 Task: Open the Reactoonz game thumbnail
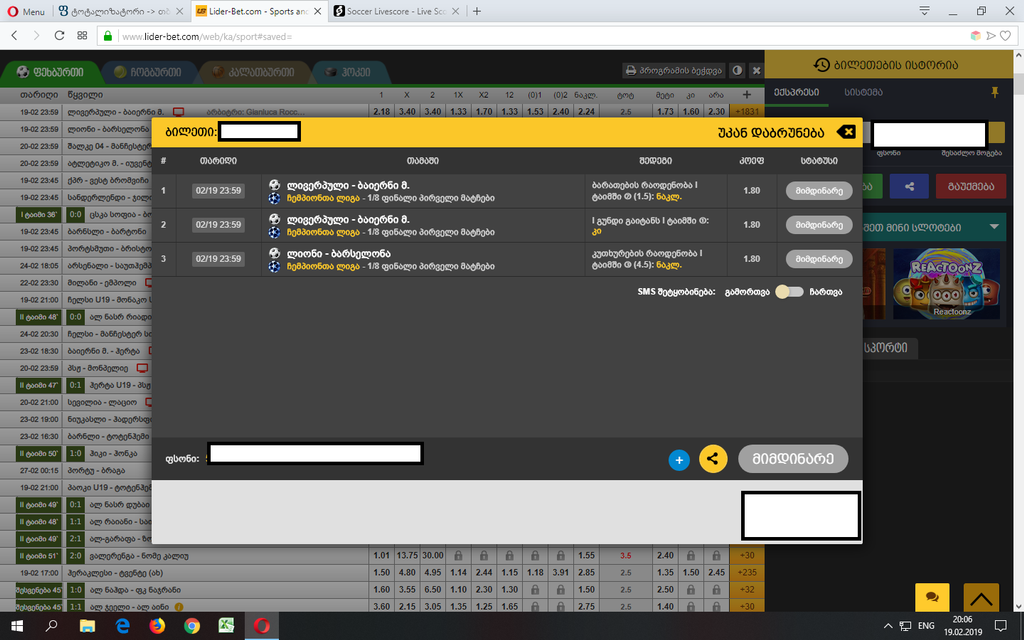point(946,284)
